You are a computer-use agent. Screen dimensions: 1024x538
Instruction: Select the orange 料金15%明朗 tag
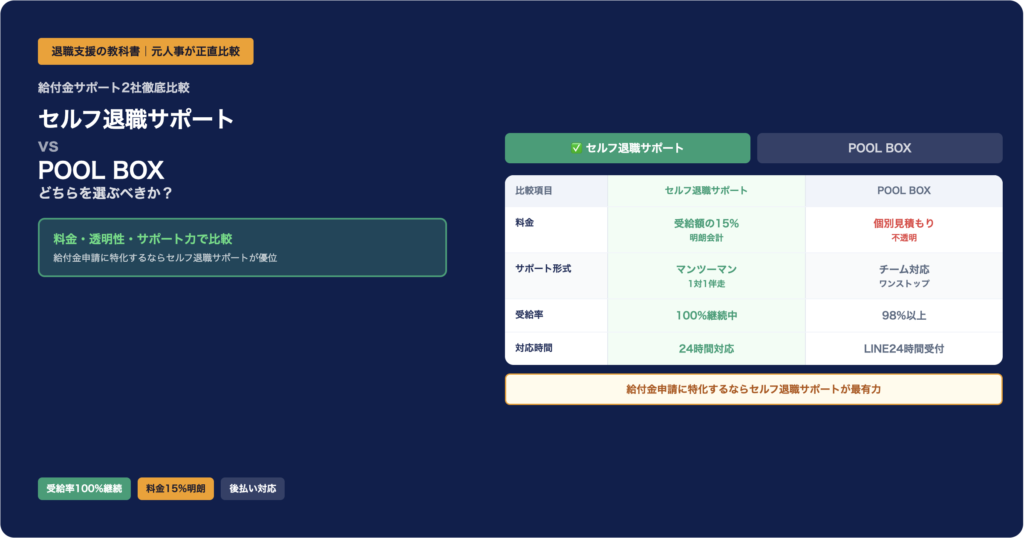pos(175,489)
